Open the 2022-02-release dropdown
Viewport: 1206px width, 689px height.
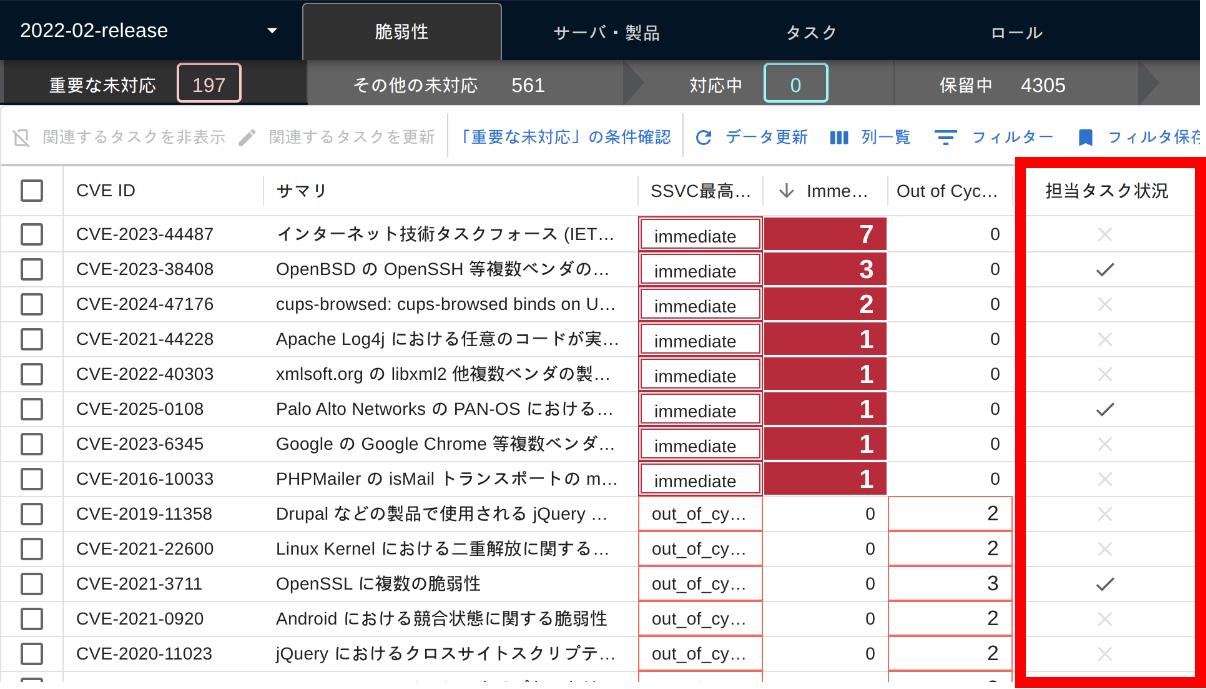pos(148,31)
